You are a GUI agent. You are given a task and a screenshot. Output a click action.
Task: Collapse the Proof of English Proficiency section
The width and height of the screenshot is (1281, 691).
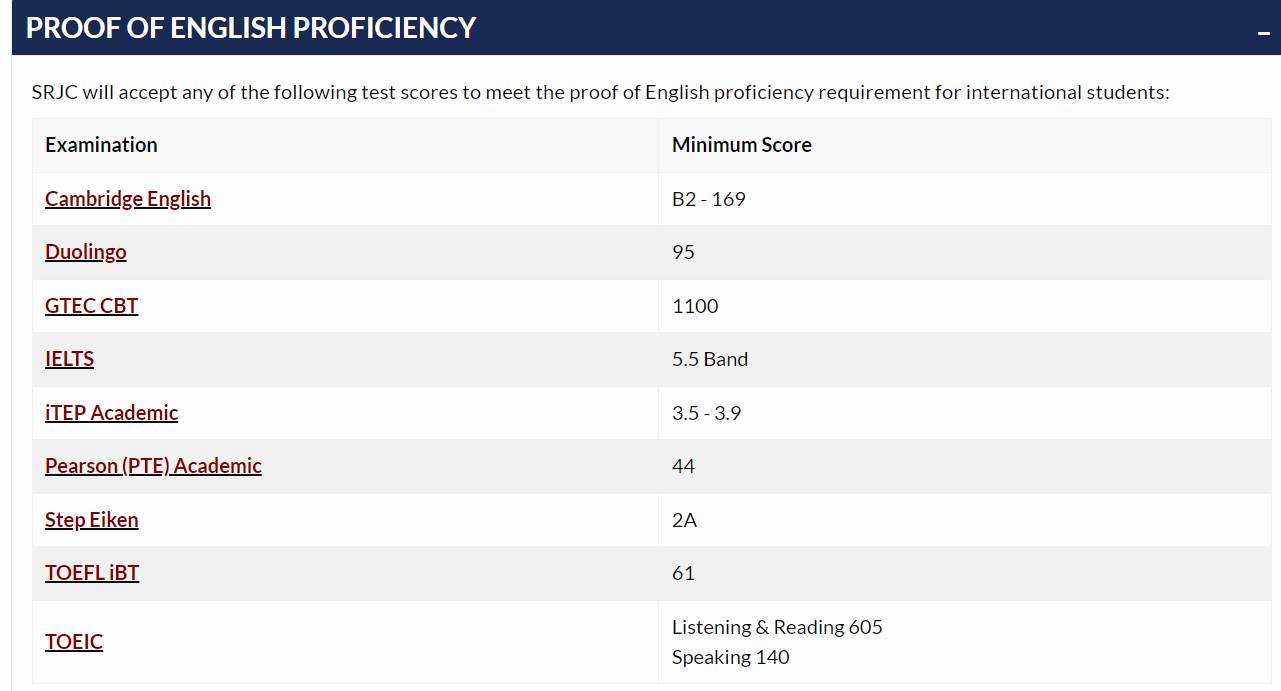pyautogui.click(x=1264, y=33)
